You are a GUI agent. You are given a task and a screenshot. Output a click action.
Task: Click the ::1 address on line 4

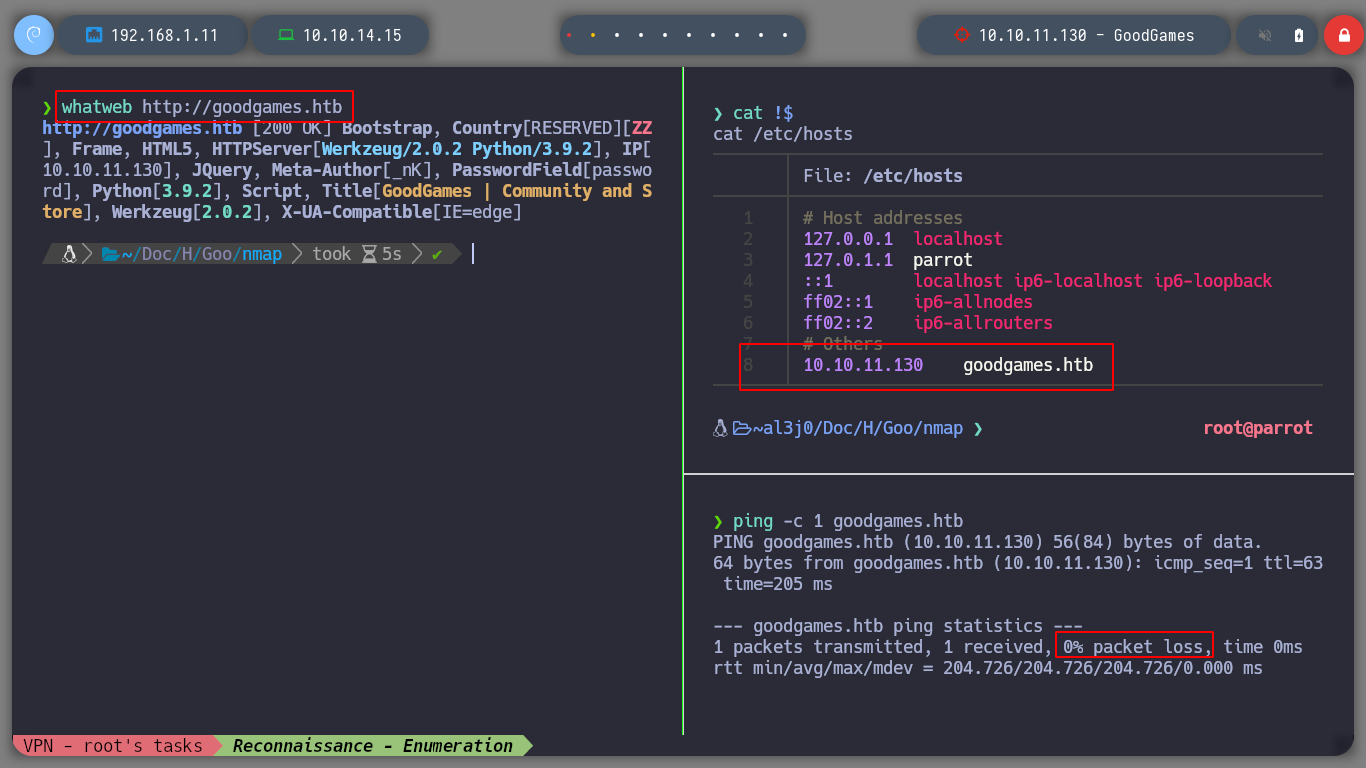[818, 281]
